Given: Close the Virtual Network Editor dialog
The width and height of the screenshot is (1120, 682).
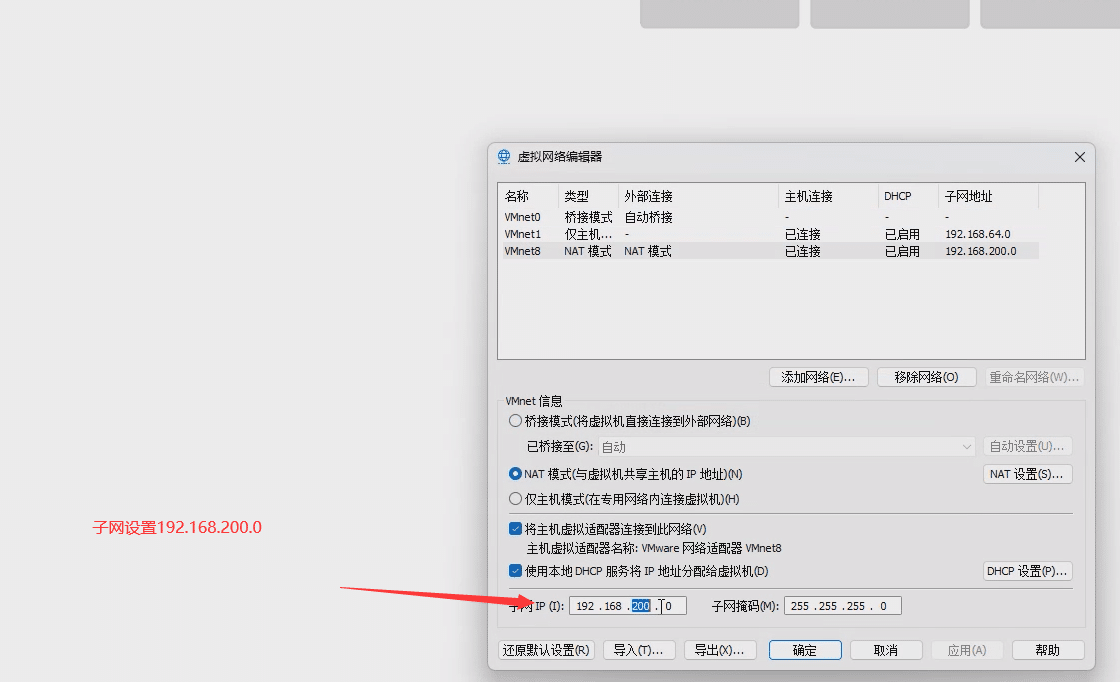Looking at the screenshot, I should 1079,157.
